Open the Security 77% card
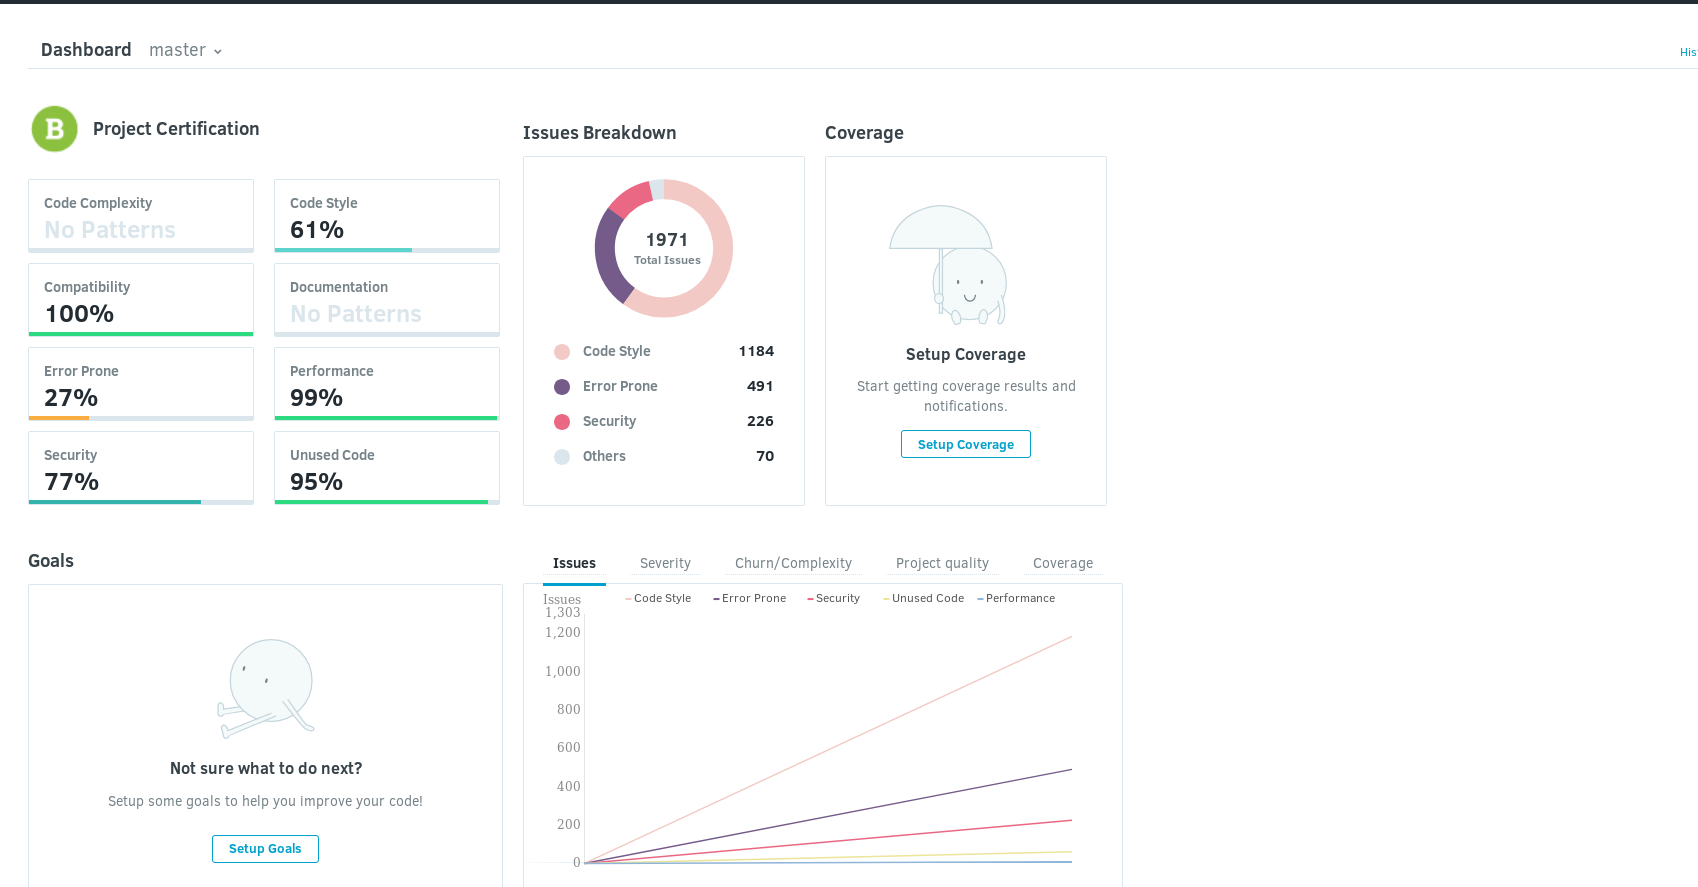Screen dimensions: 1698x887 click(x=141, y=468)
